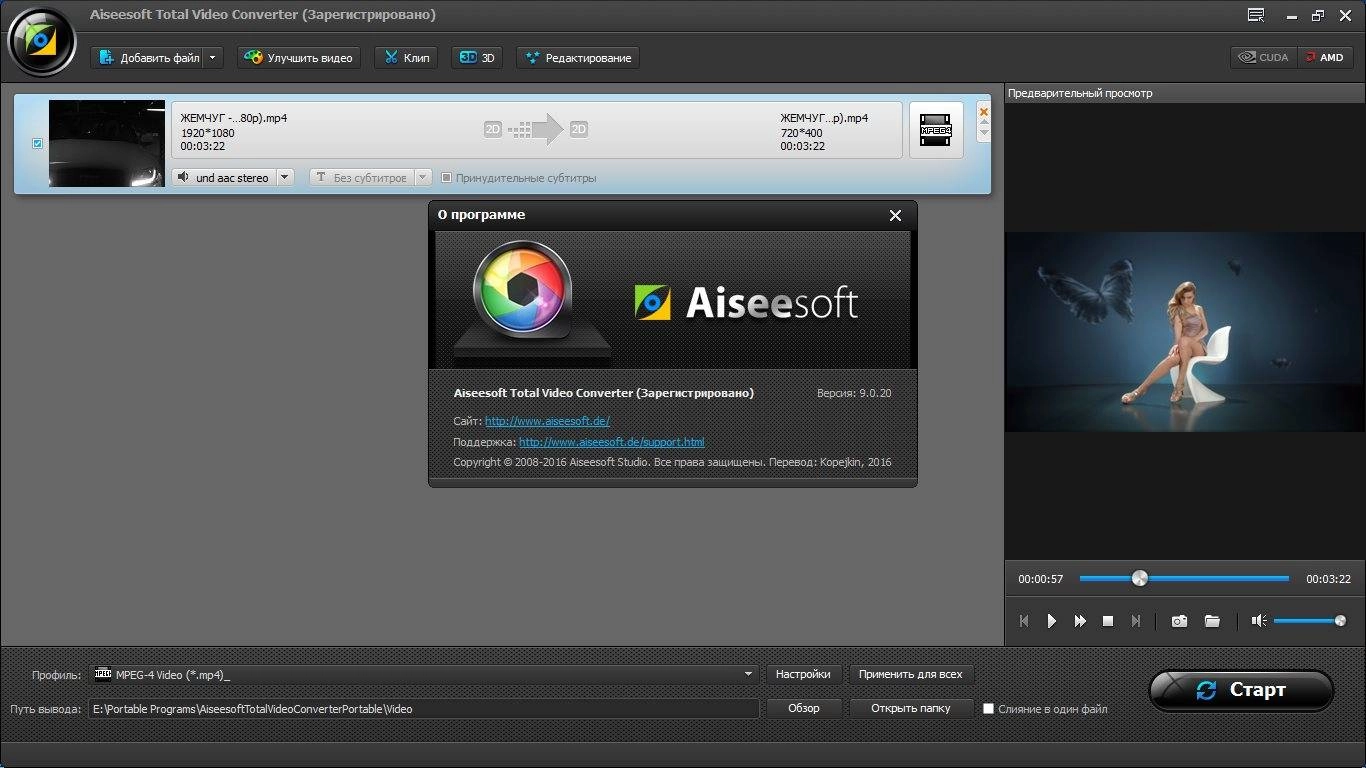Enable Принудительные субтитры checkbox
1366x768 pixels.
(x=446, y=178)
